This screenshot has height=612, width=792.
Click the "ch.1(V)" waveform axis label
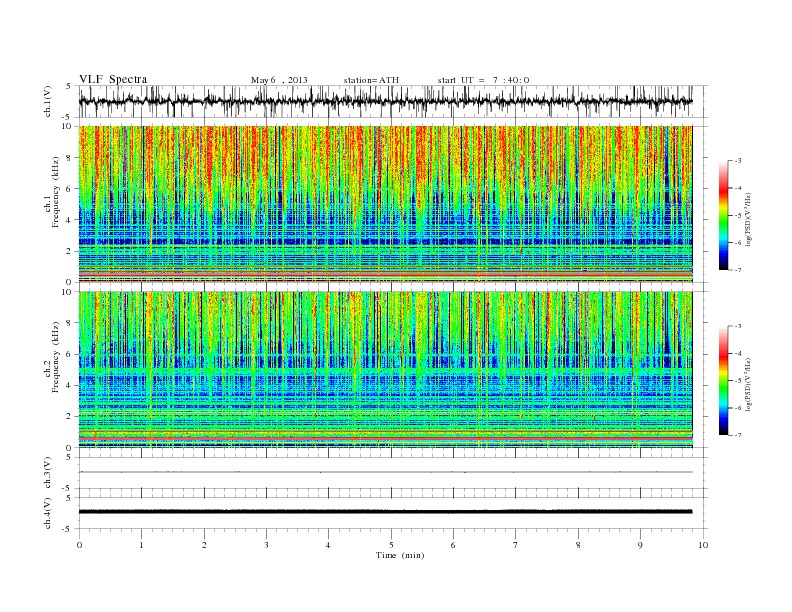click(48, 101)
